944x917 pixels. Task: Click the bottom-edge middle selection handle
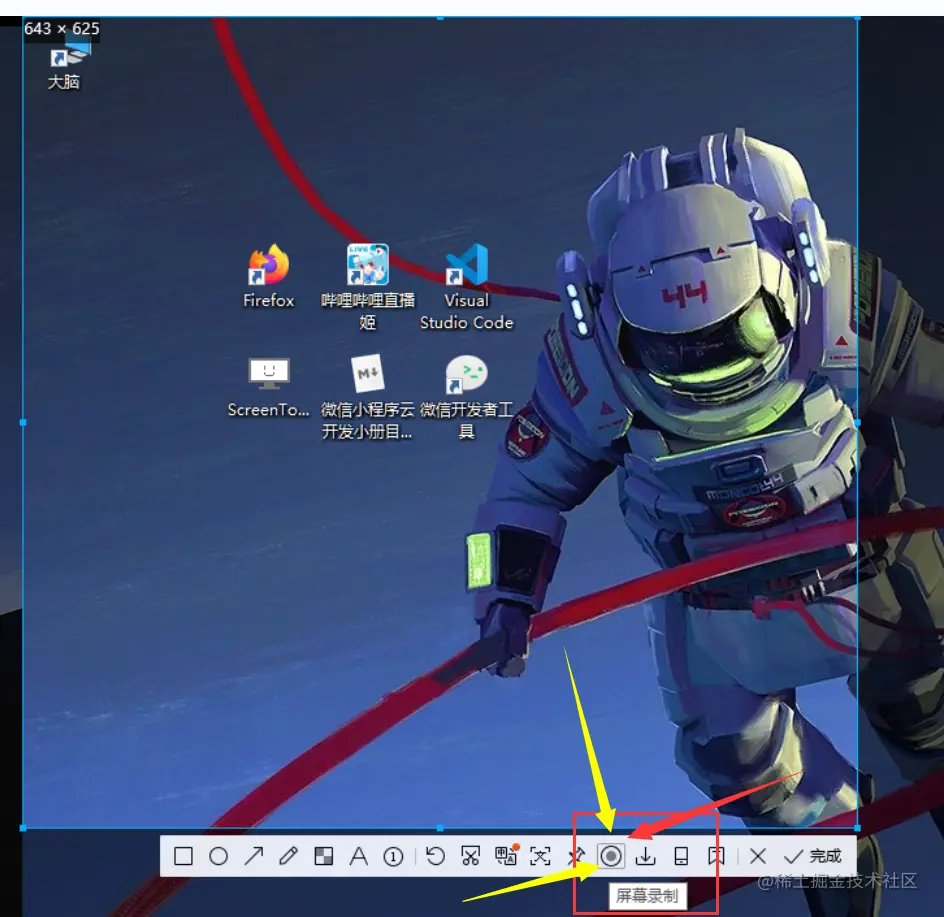(440, 828)
